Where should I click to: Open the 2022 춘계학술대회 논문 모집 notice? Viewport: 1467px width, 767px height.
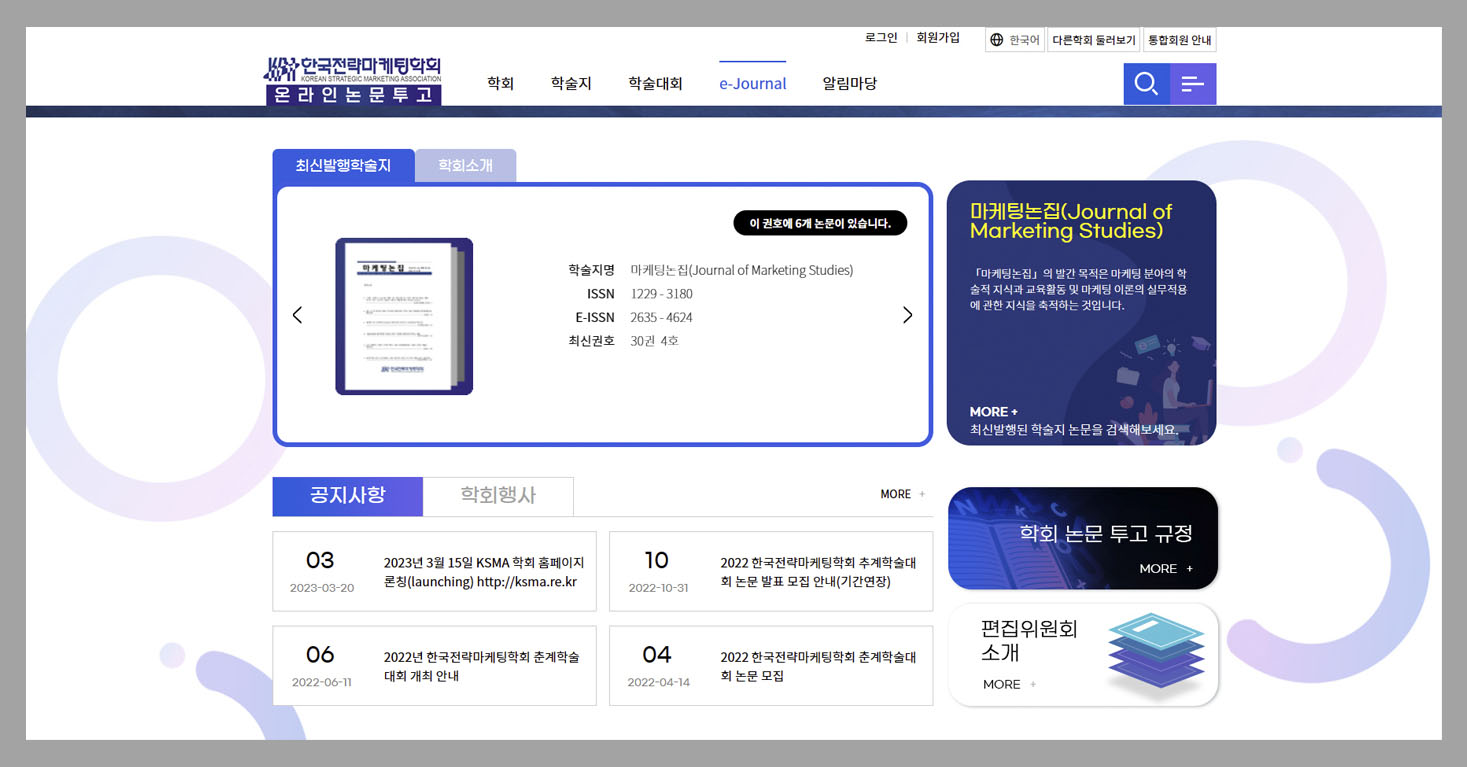771,666
